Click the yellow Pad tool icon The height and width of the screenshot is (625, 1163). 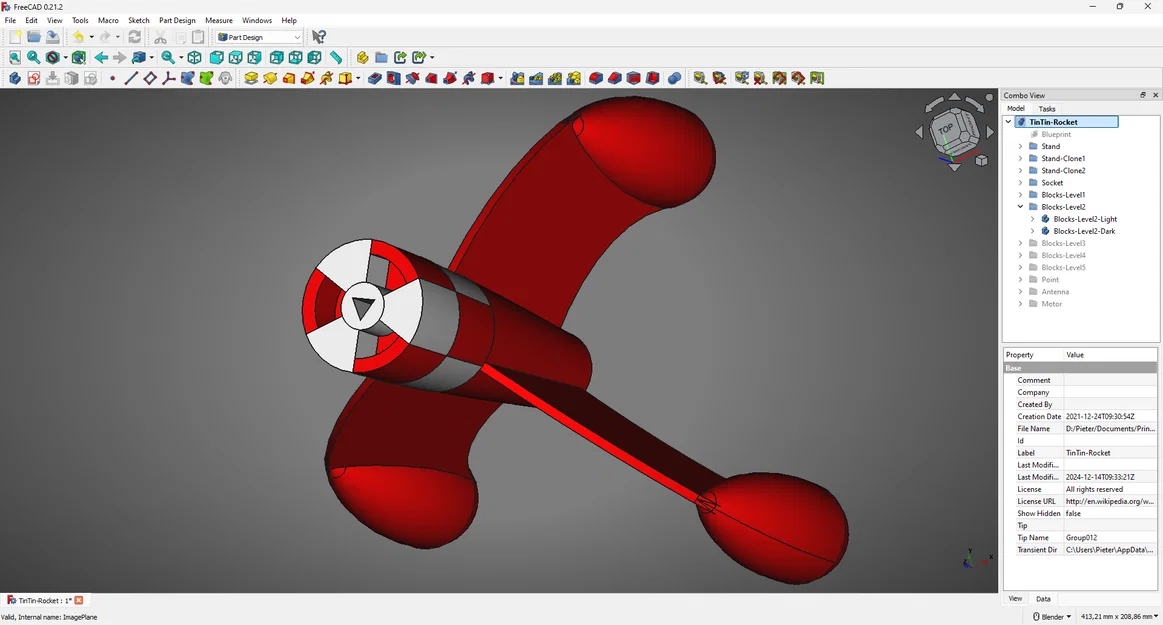pos(251,78)
